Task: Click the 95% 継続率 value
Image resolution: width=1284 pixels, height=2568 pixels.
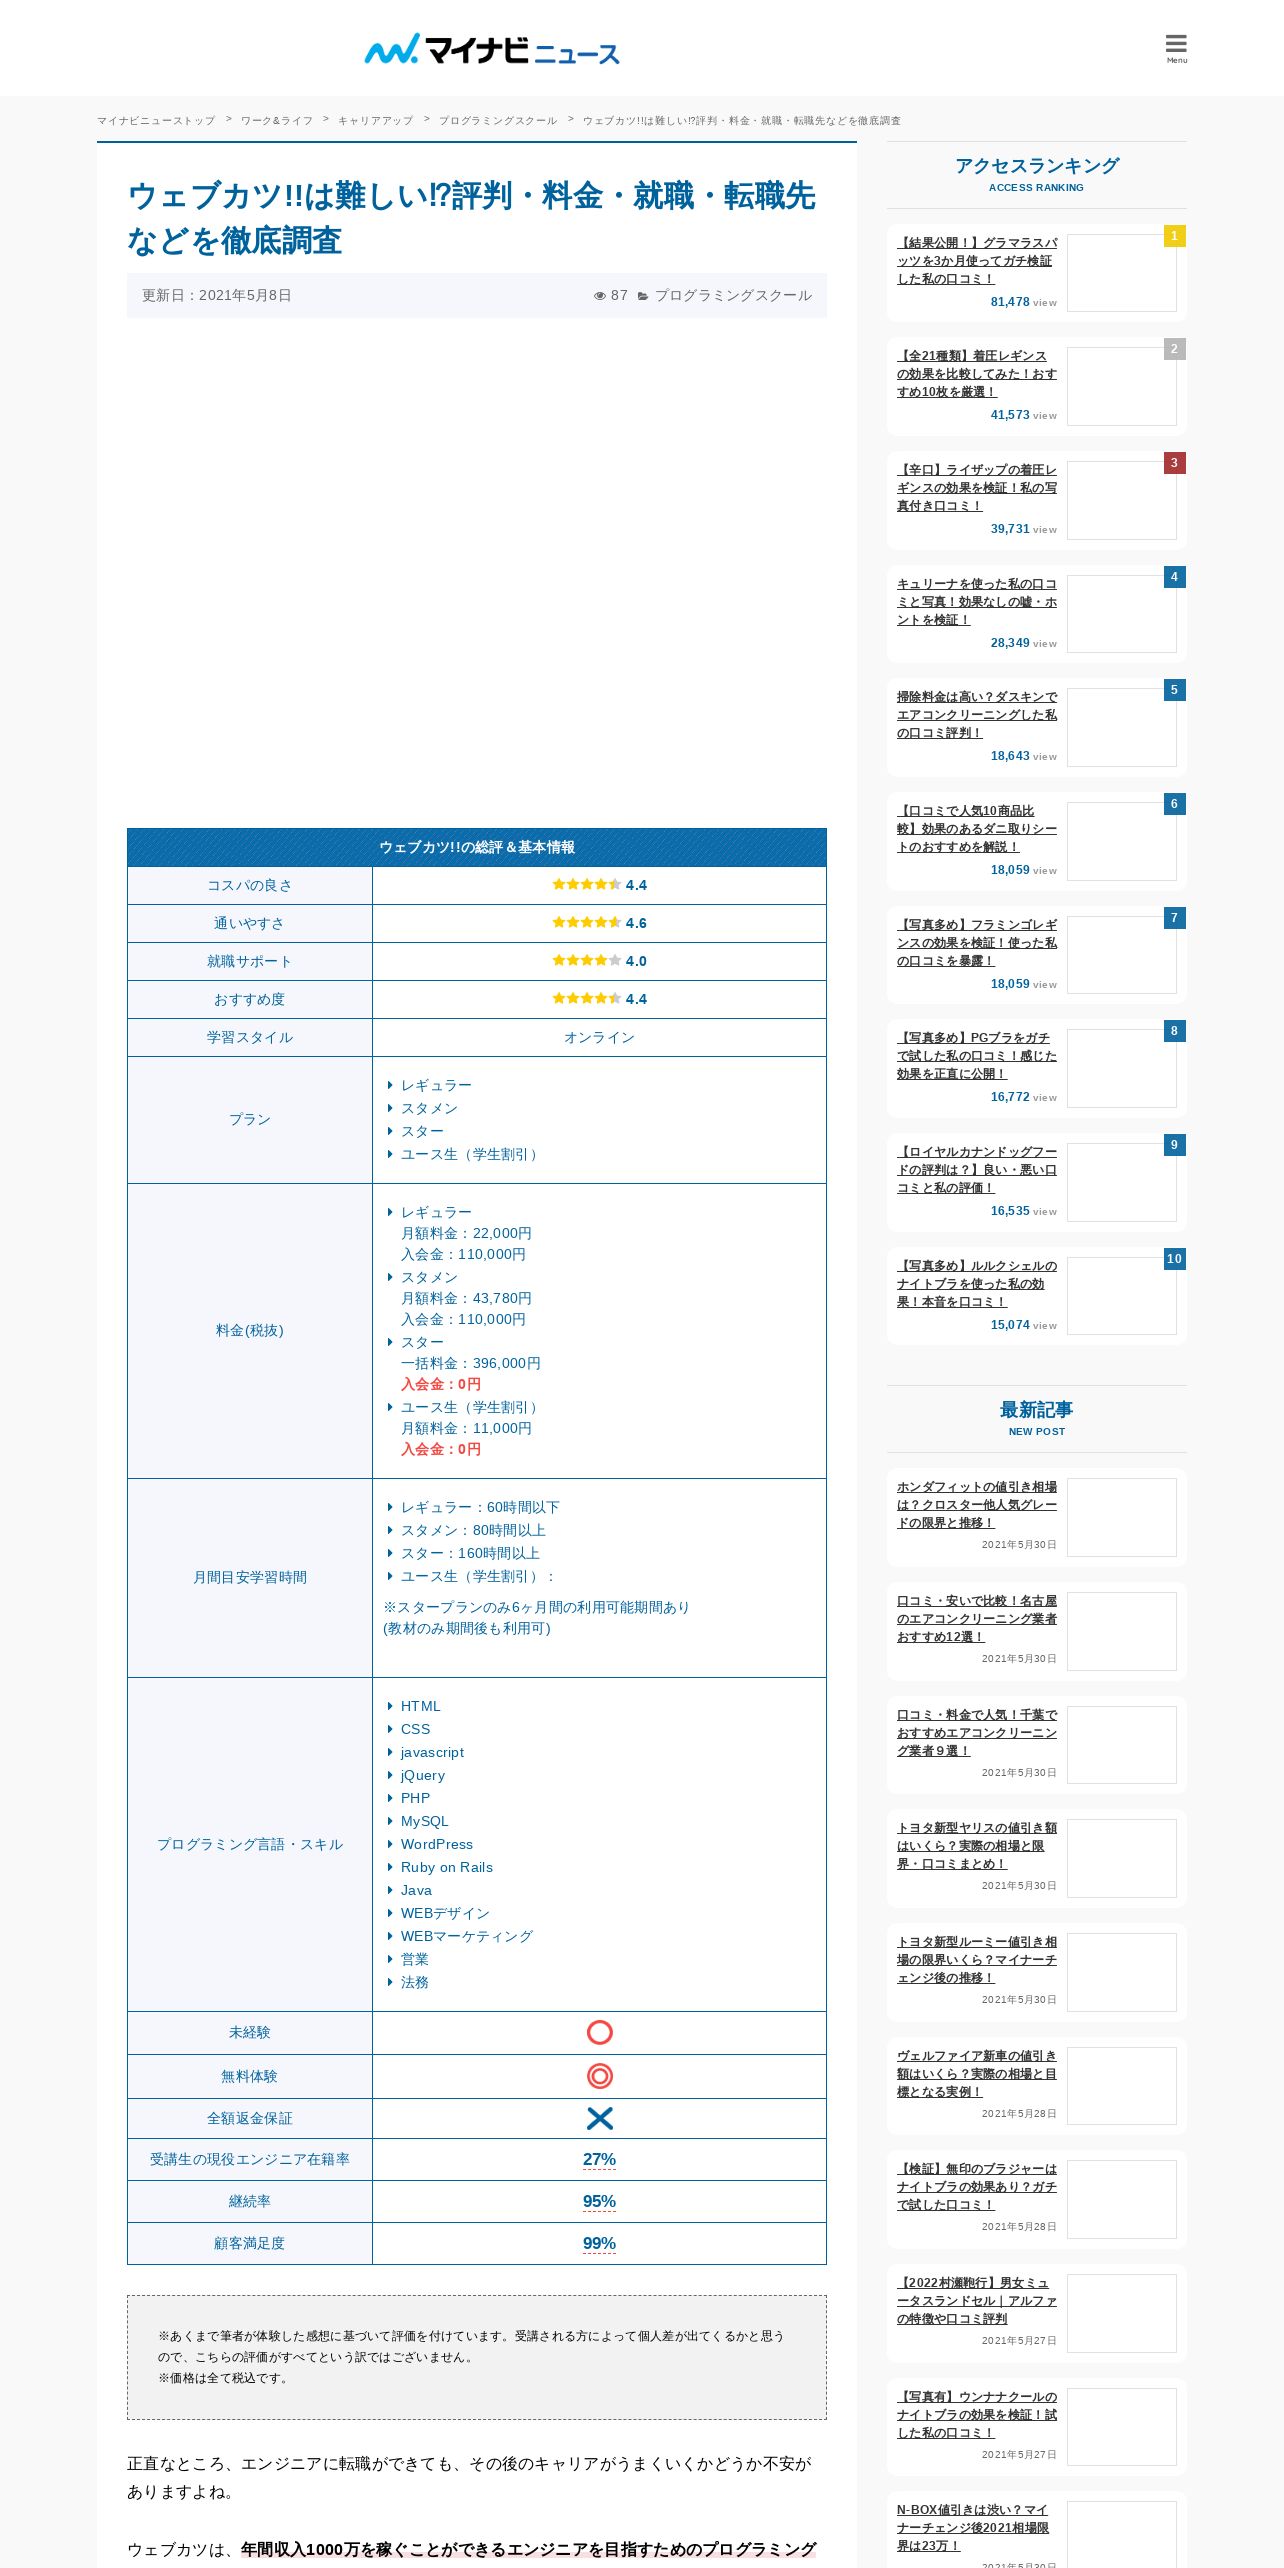Action: click(599, 2202)
